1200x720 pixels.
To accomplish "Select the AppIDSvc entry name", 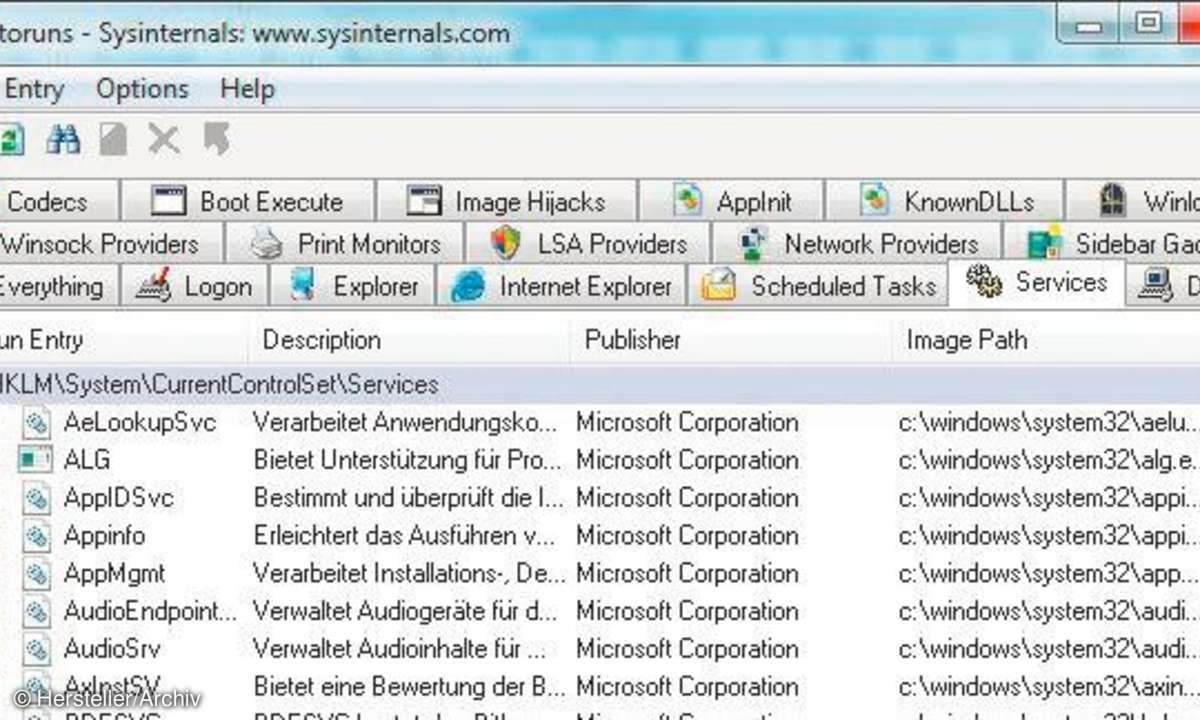I will click(x=119, y=498).
